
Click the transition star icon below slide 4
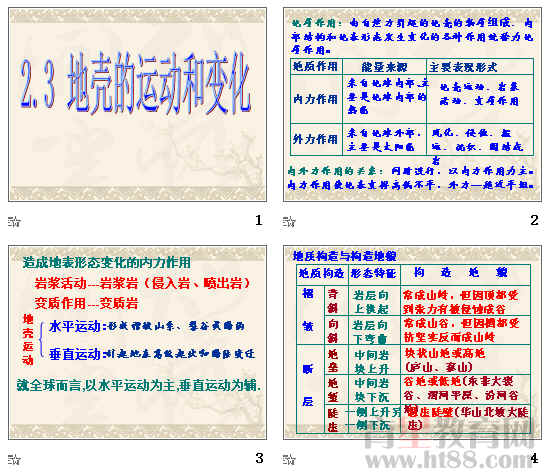pos(289,459)
